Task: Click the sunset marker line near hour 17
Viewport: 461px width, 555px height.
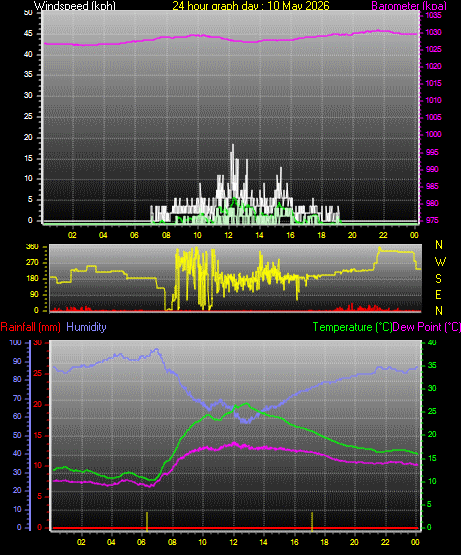Action: (312, 521)
